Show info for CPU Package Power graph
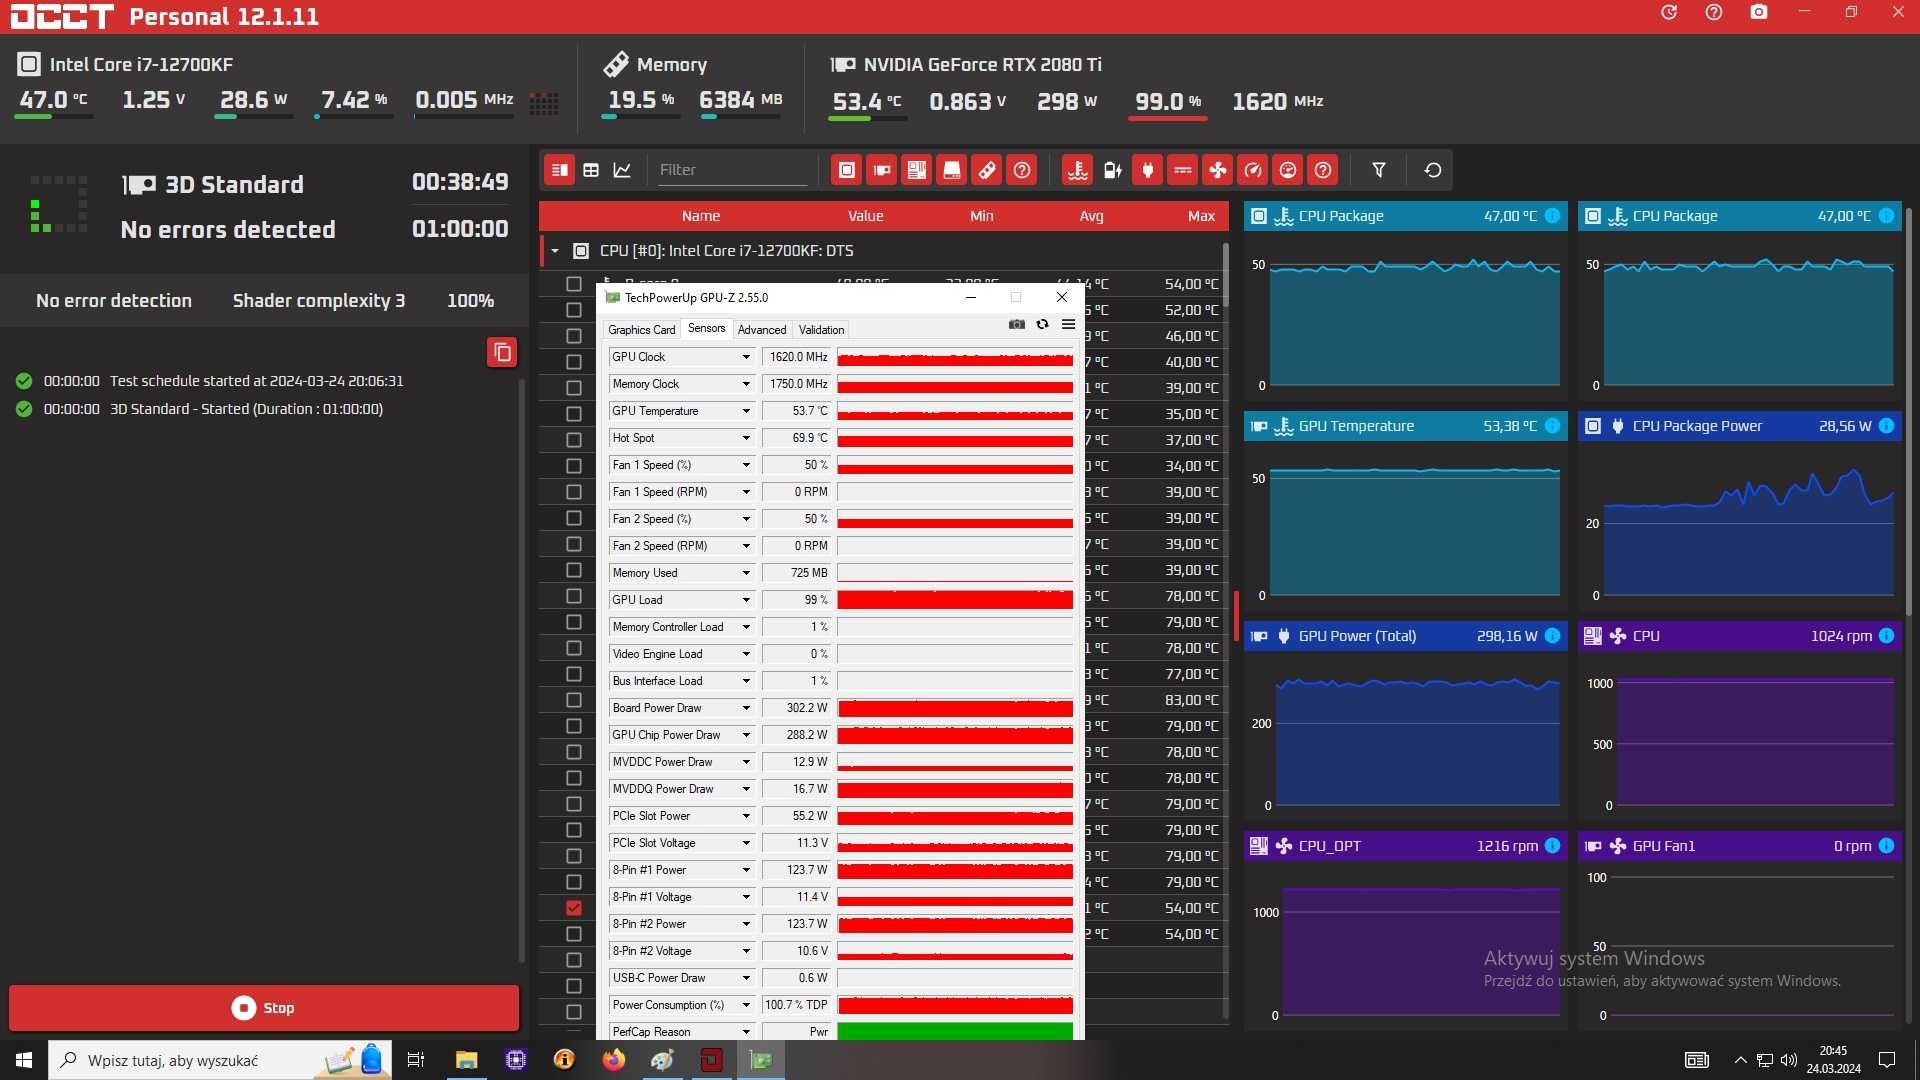Screen dimensions: 1920x1080 point(1886,426)
